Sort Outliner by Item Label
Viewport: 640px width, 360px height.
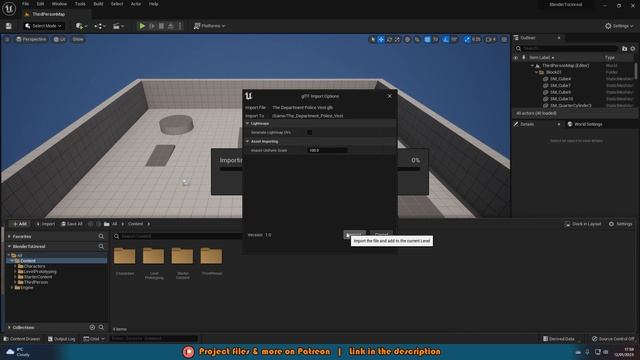point(541,58)
